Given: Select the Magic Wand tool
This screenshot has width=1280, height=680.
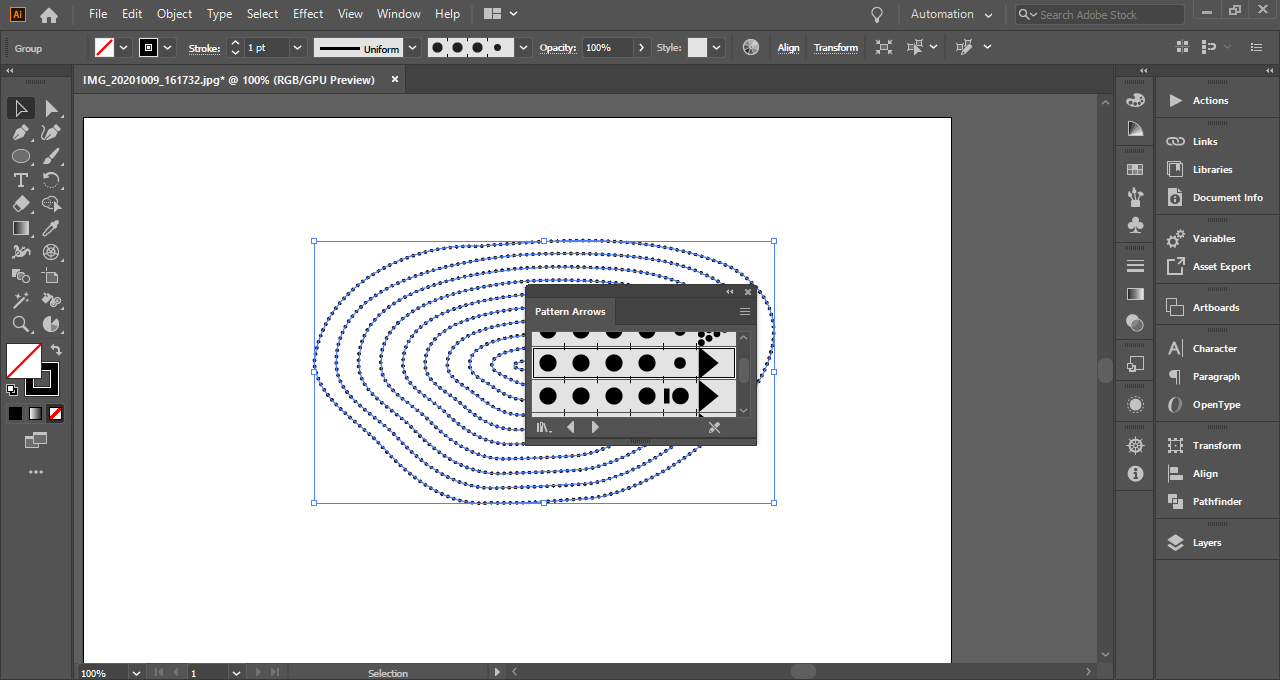Looking at the screenshot, I should pos(20,300).
